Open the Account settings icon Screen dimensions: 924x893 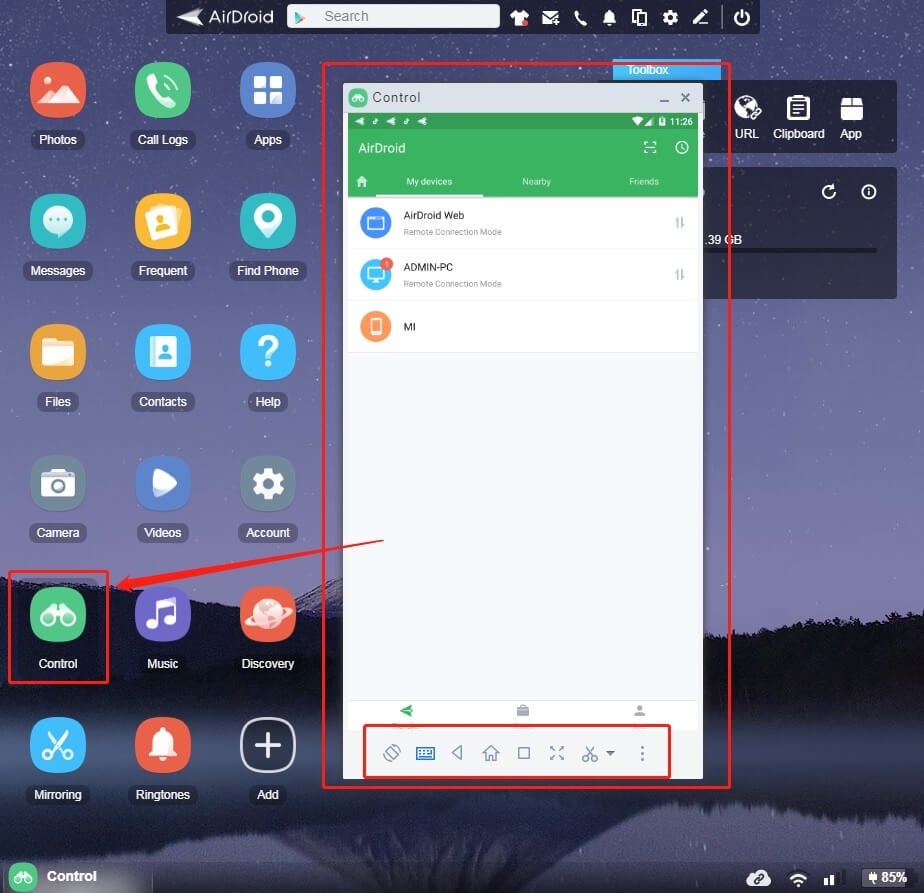tap(268, 483)
